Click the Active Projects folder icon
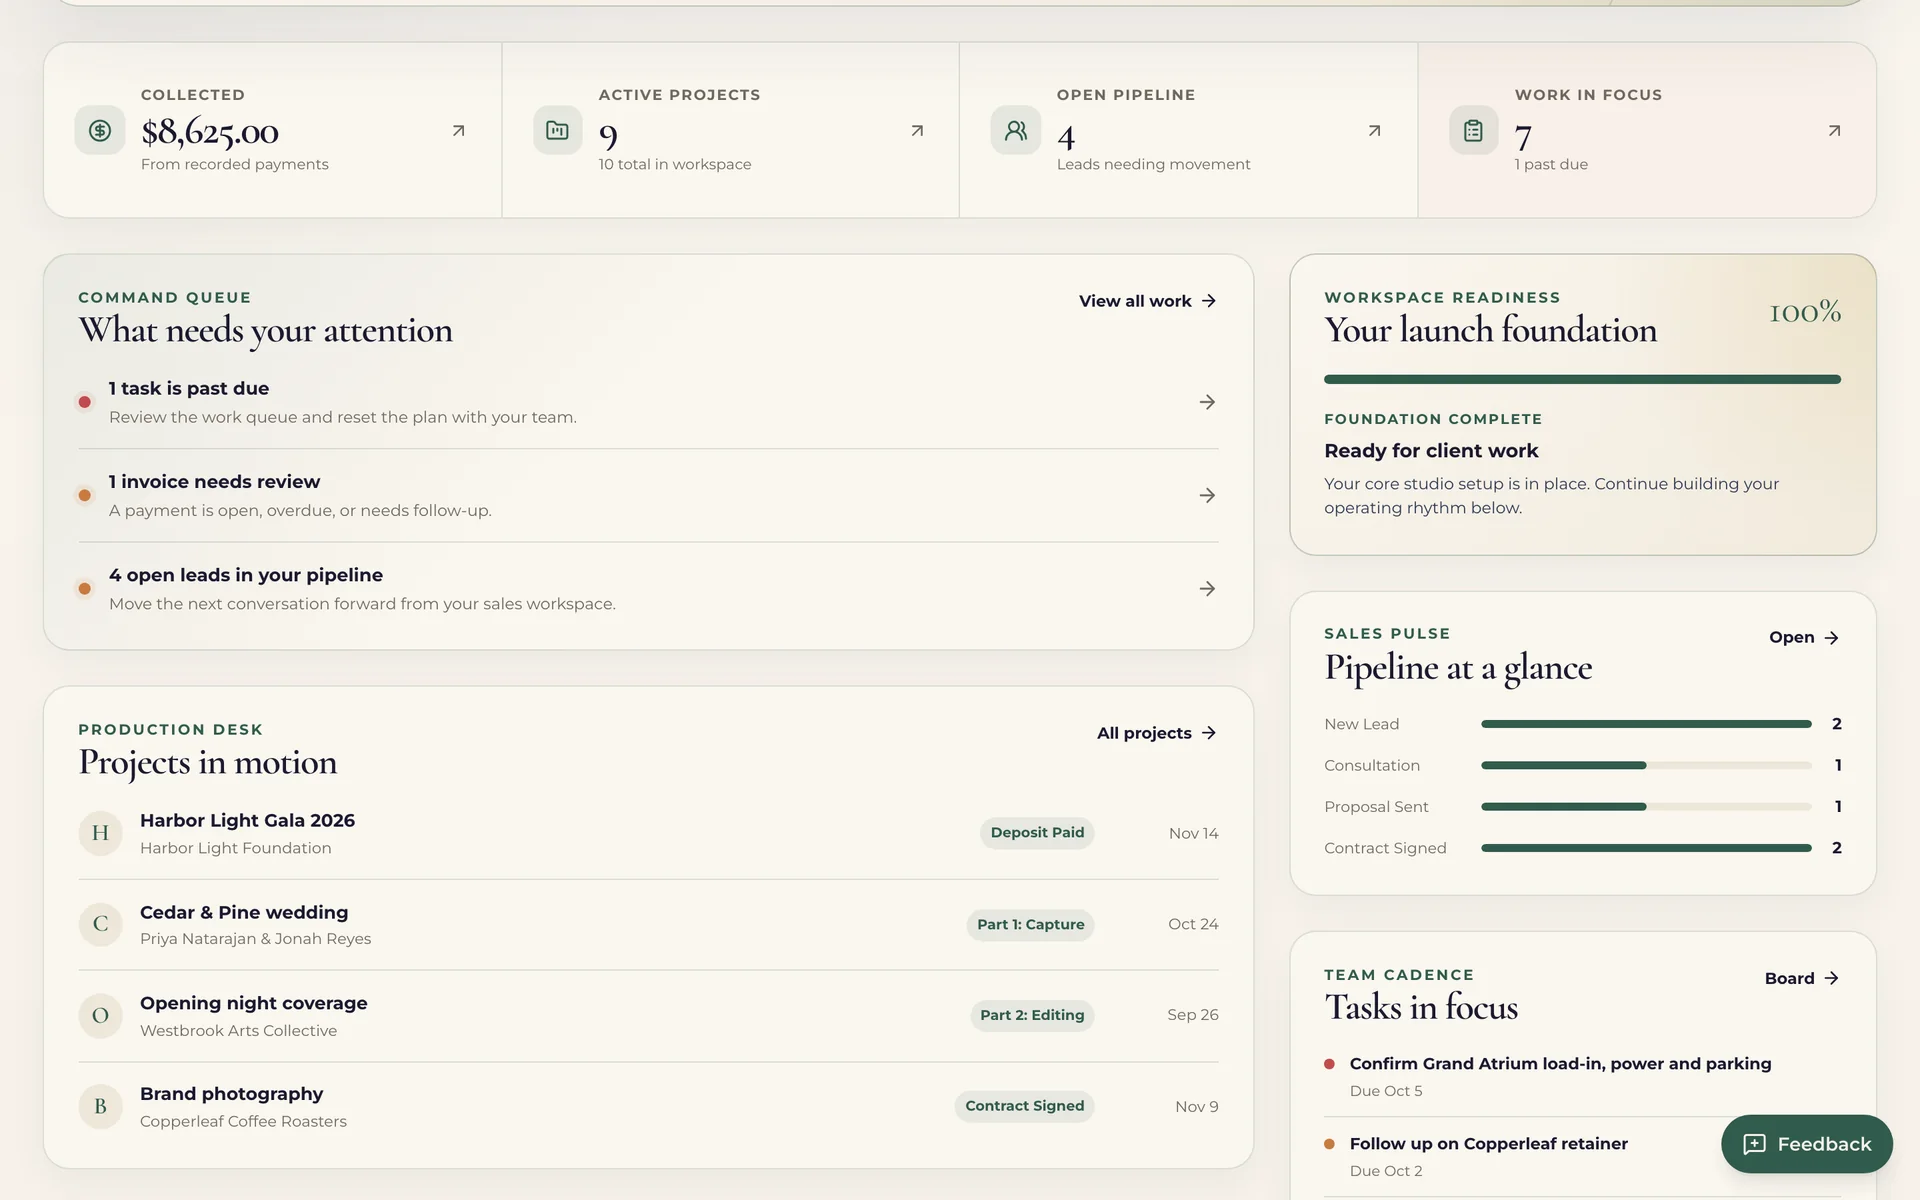This screenshot has height=1200, width=1920. (x=558, y=130)
